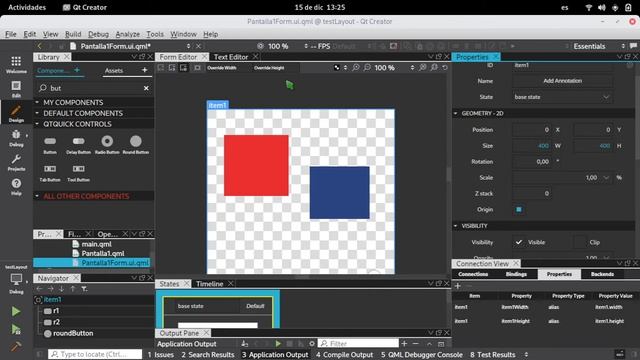The image size is (640, 360).
Task: Pick the Tab Button component
Action: [50, 172]
